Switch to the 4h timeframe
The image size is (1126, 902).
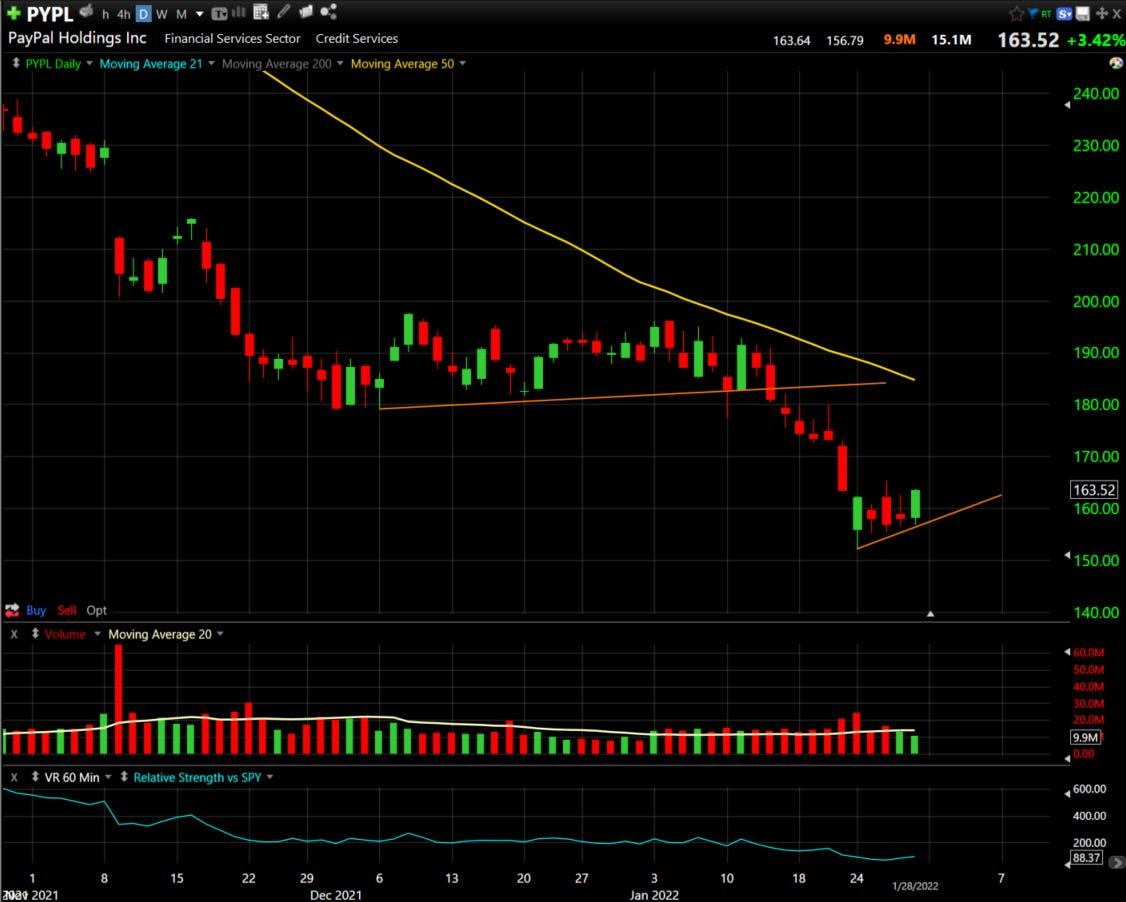click(124, 14)
